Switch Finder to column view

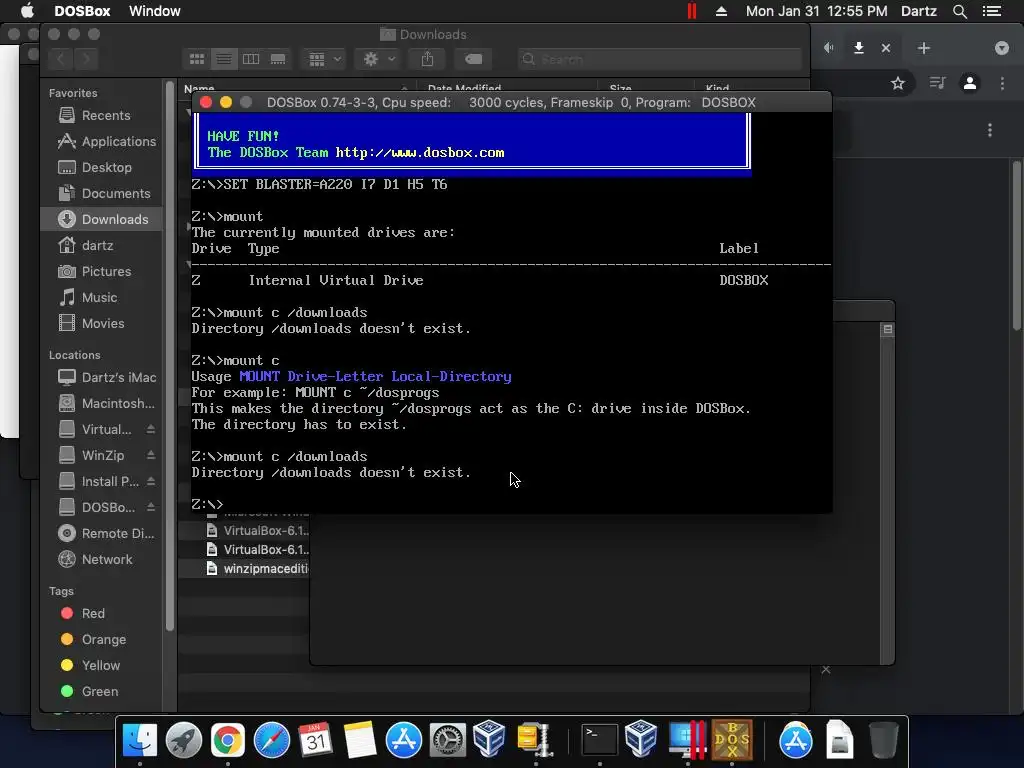pyautogui.click(x=251, y=59)
